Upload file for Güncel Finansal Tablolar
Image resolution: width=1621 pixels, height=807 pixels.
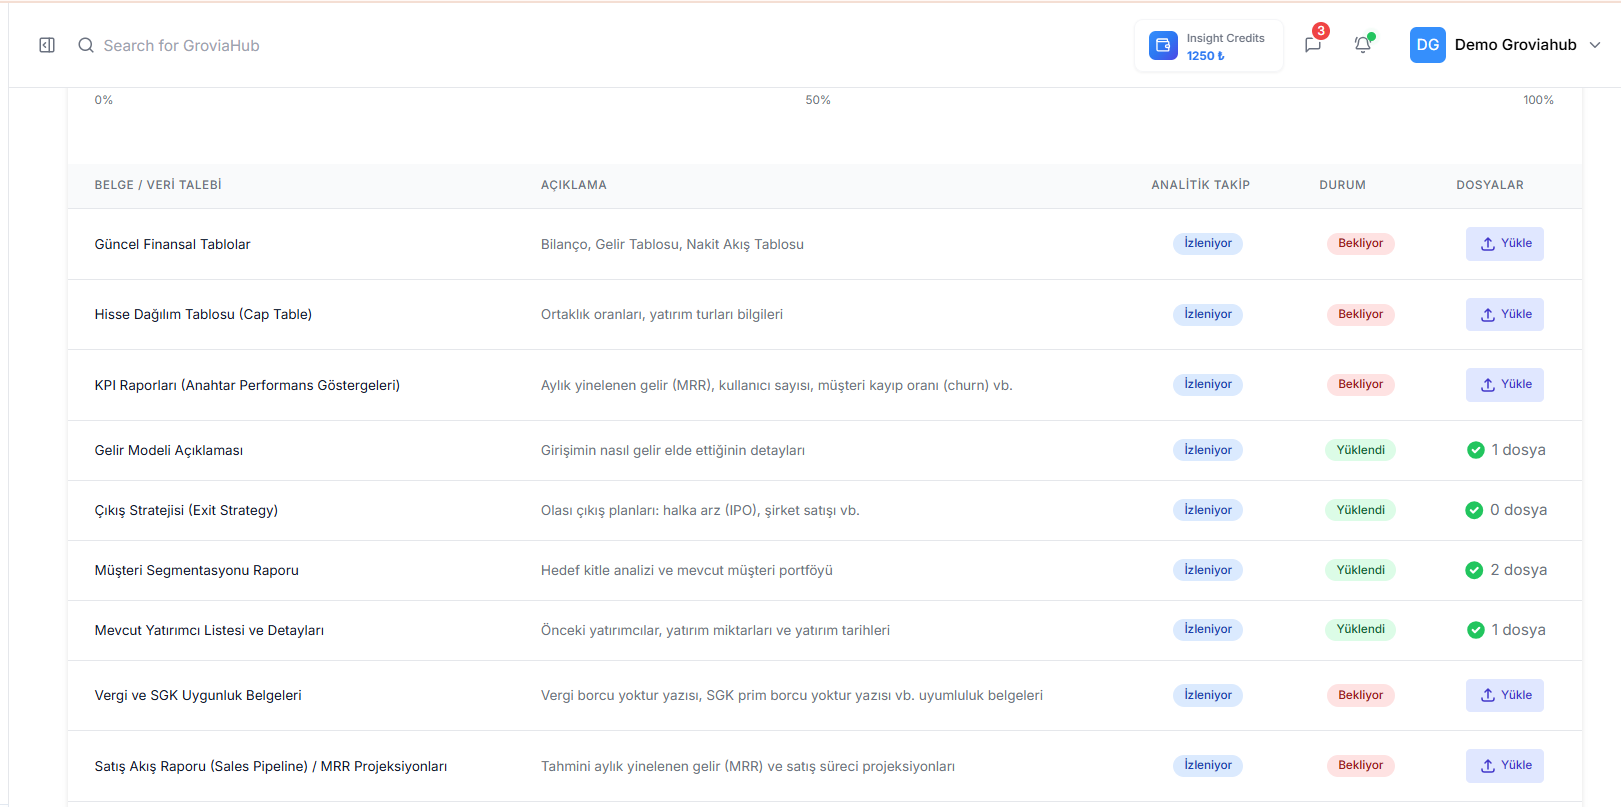(x=1504, y=244)
